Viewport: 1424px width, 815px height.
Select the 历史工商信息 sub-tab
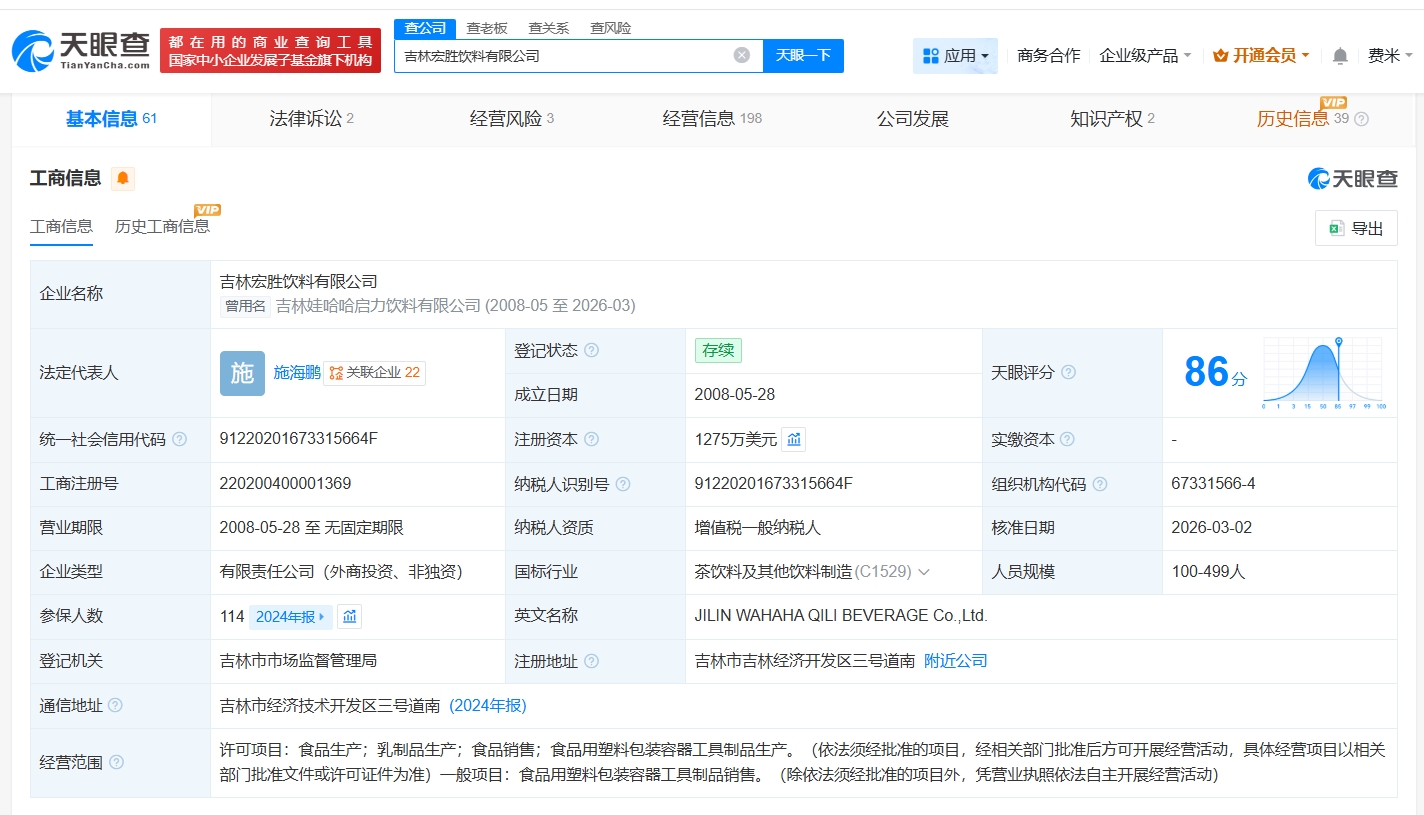tap(162, 226)
